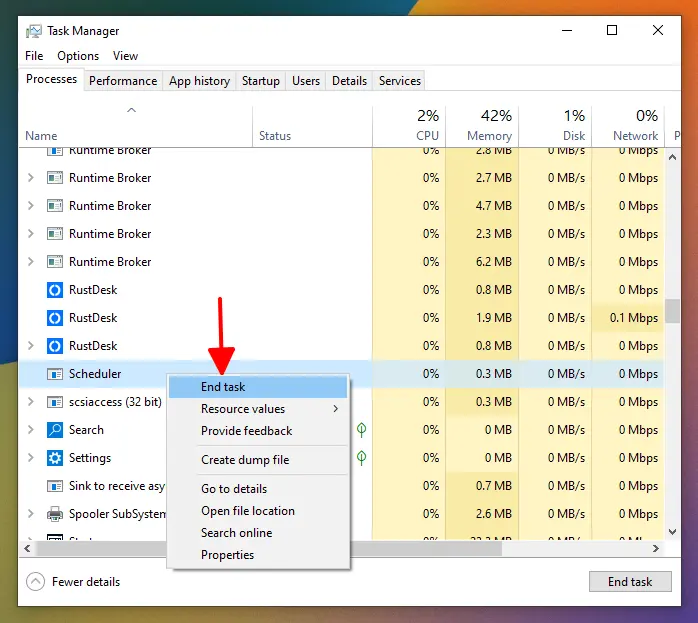The image size is (698, 623).
Task: Expand the scsiaccess (32 bit) row
Action: coord(30,402)
